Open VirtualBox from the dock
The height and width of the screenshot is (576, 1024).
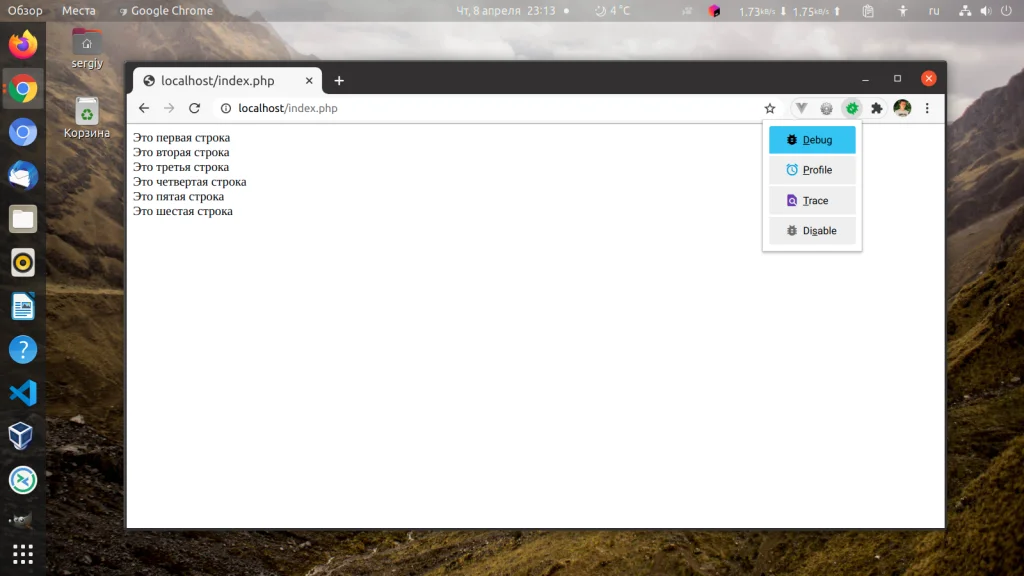(x=23, y=436)
